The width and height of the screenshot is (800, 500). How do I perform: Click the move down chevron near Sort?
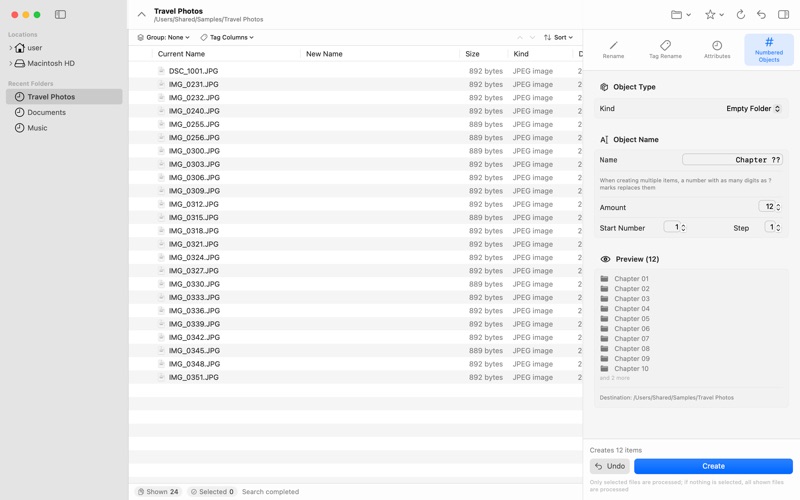click(532, 37)
